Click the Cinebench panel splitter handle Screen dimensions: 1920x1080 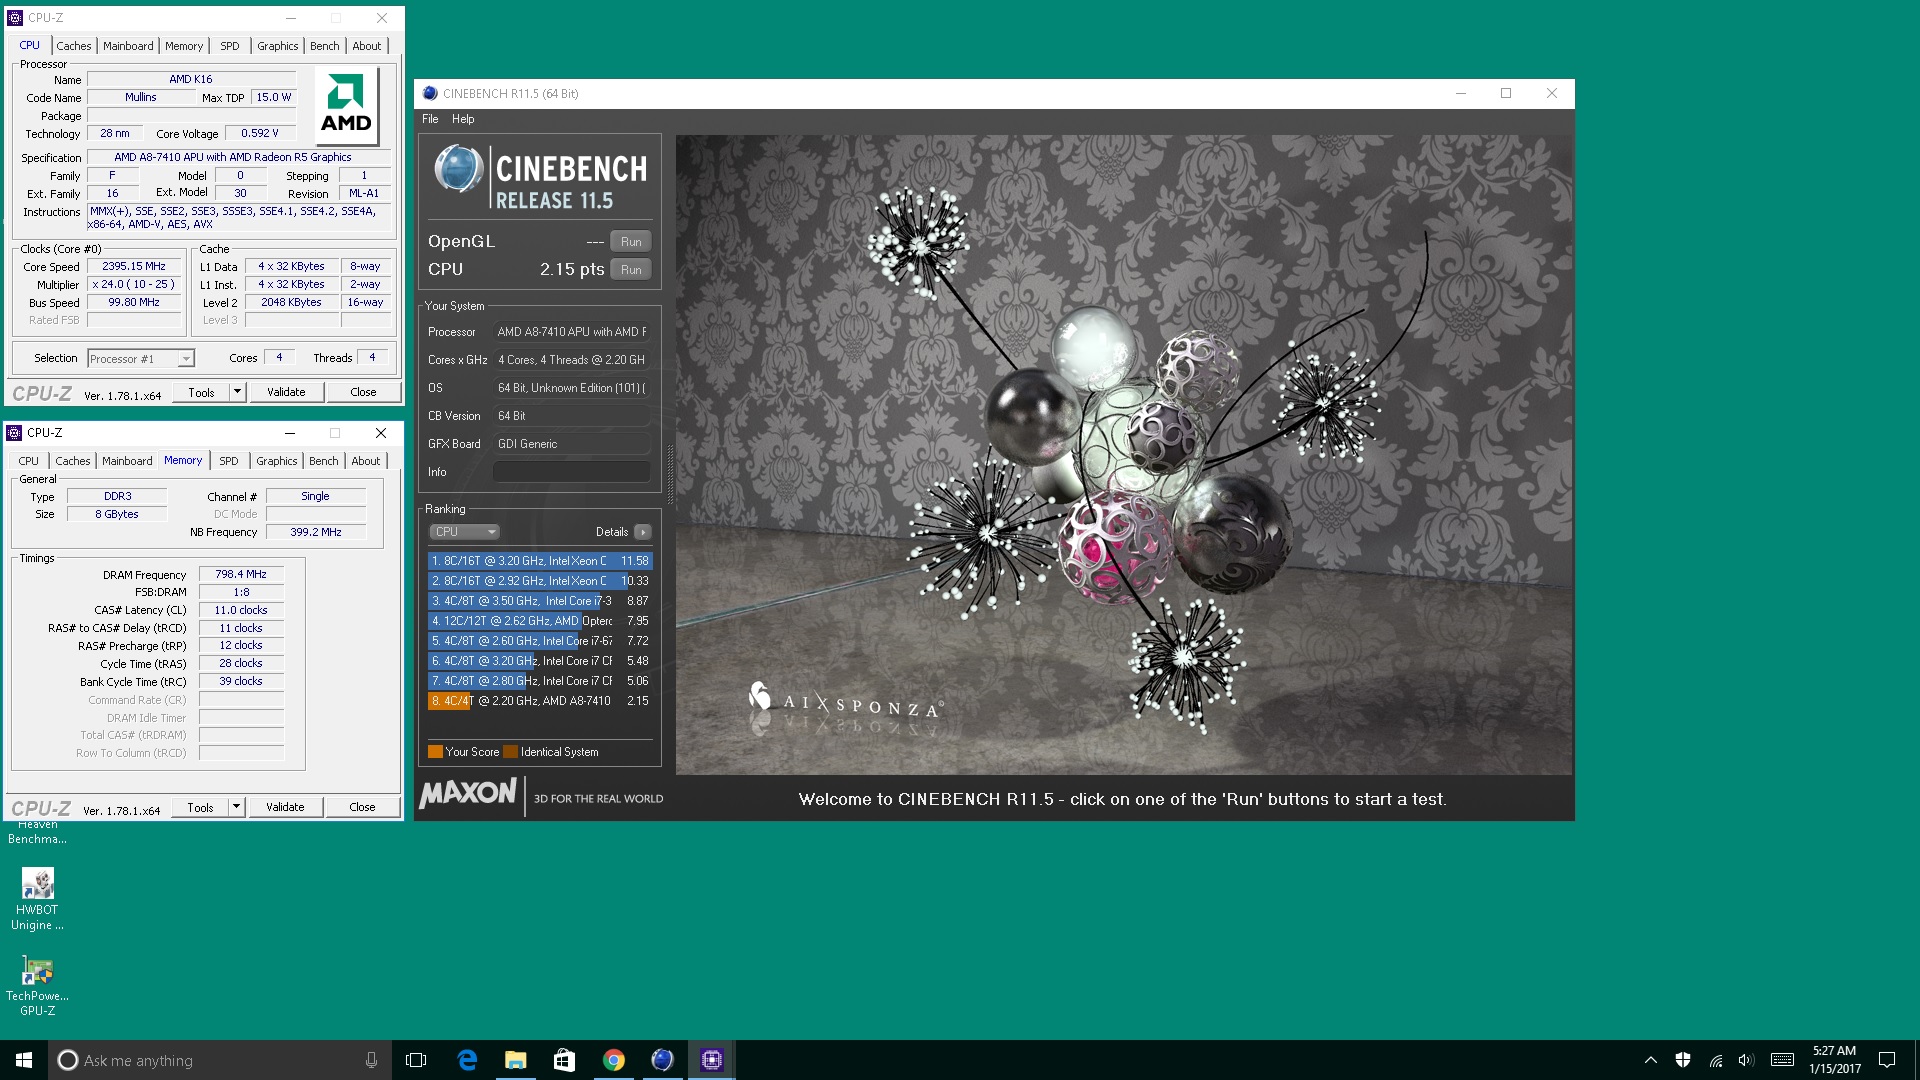(x=670, y=472)
